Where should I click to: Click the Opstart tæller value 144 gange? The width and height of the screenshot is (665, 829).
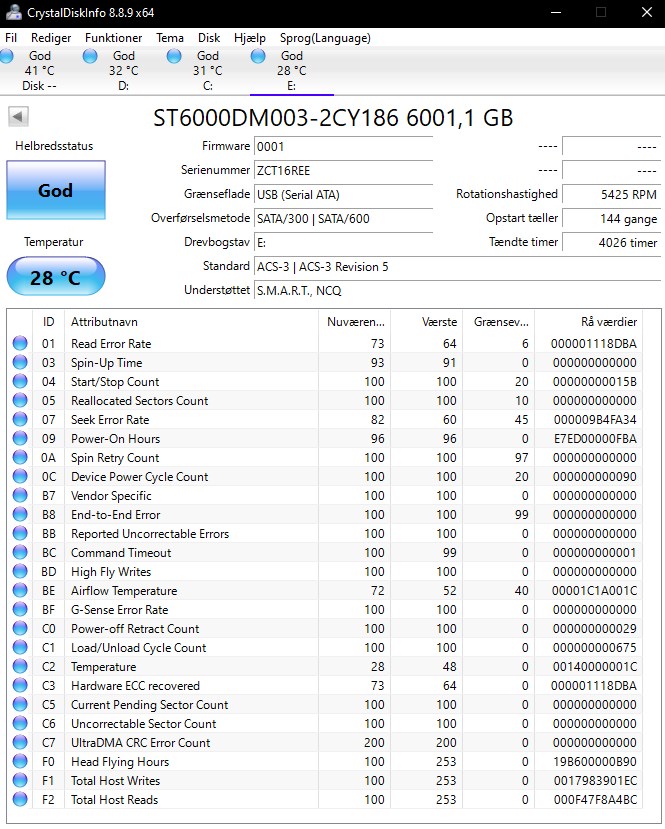click(x=611, y=218)
